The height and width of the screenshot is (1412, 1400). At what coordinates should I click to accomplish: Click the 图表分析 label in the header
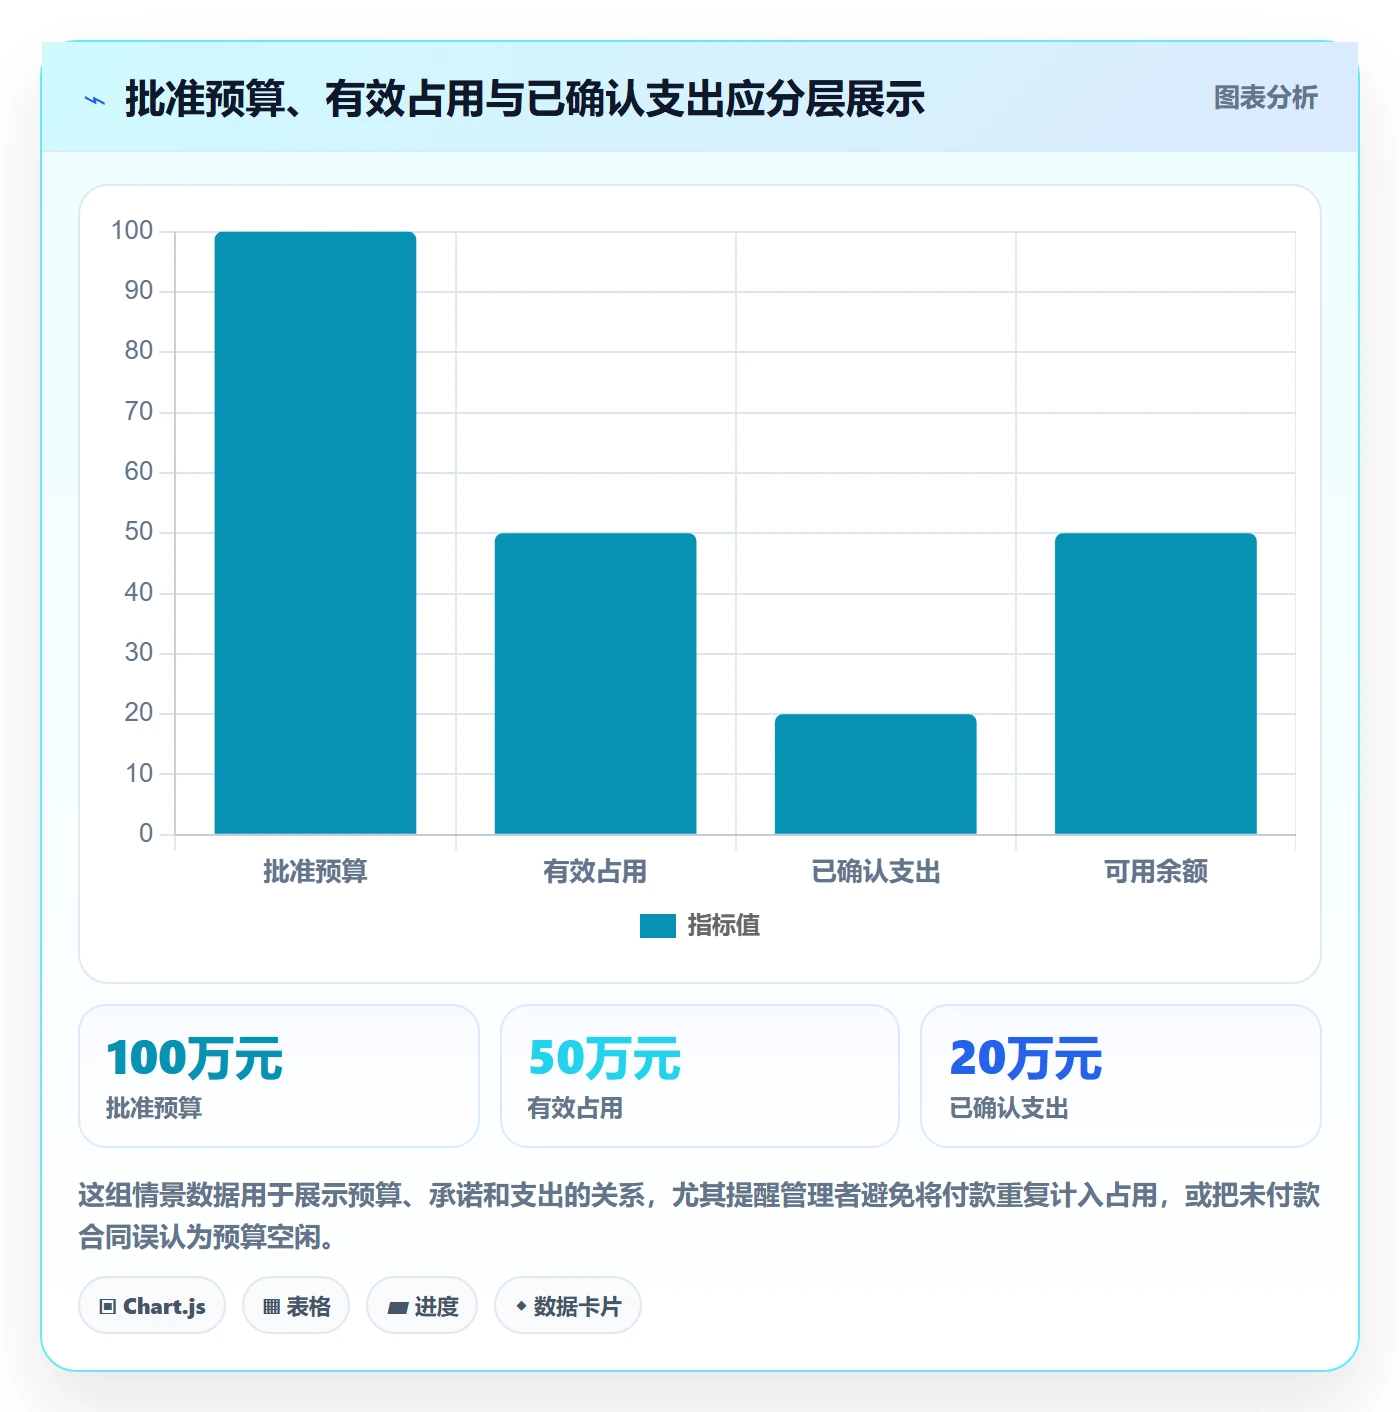(1265, 98)
